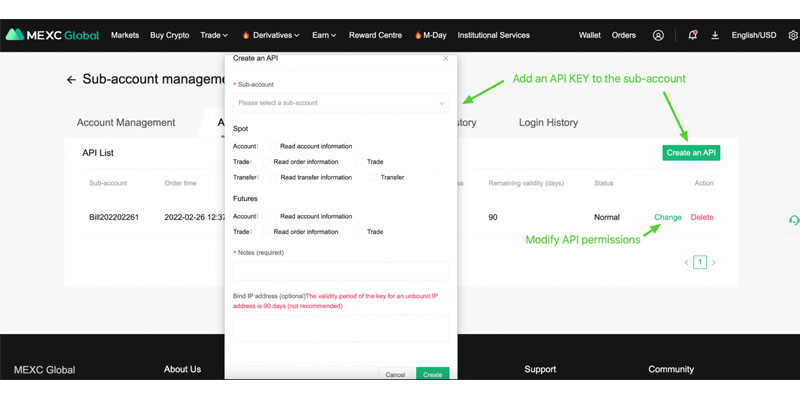Enable Spot Transfer permission checkbox
Image resolution: width=800 pixels, height=400 pixels.
point(373,178)
